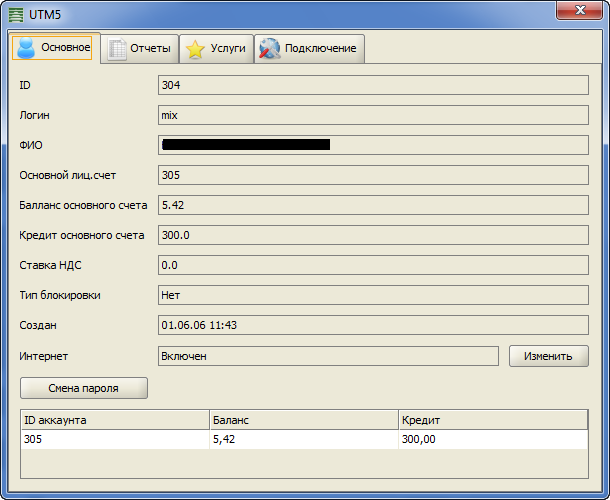Click the UTM5 application icon in title bar
The height and width of the screenshot is (500, 610).
[16, 11]
